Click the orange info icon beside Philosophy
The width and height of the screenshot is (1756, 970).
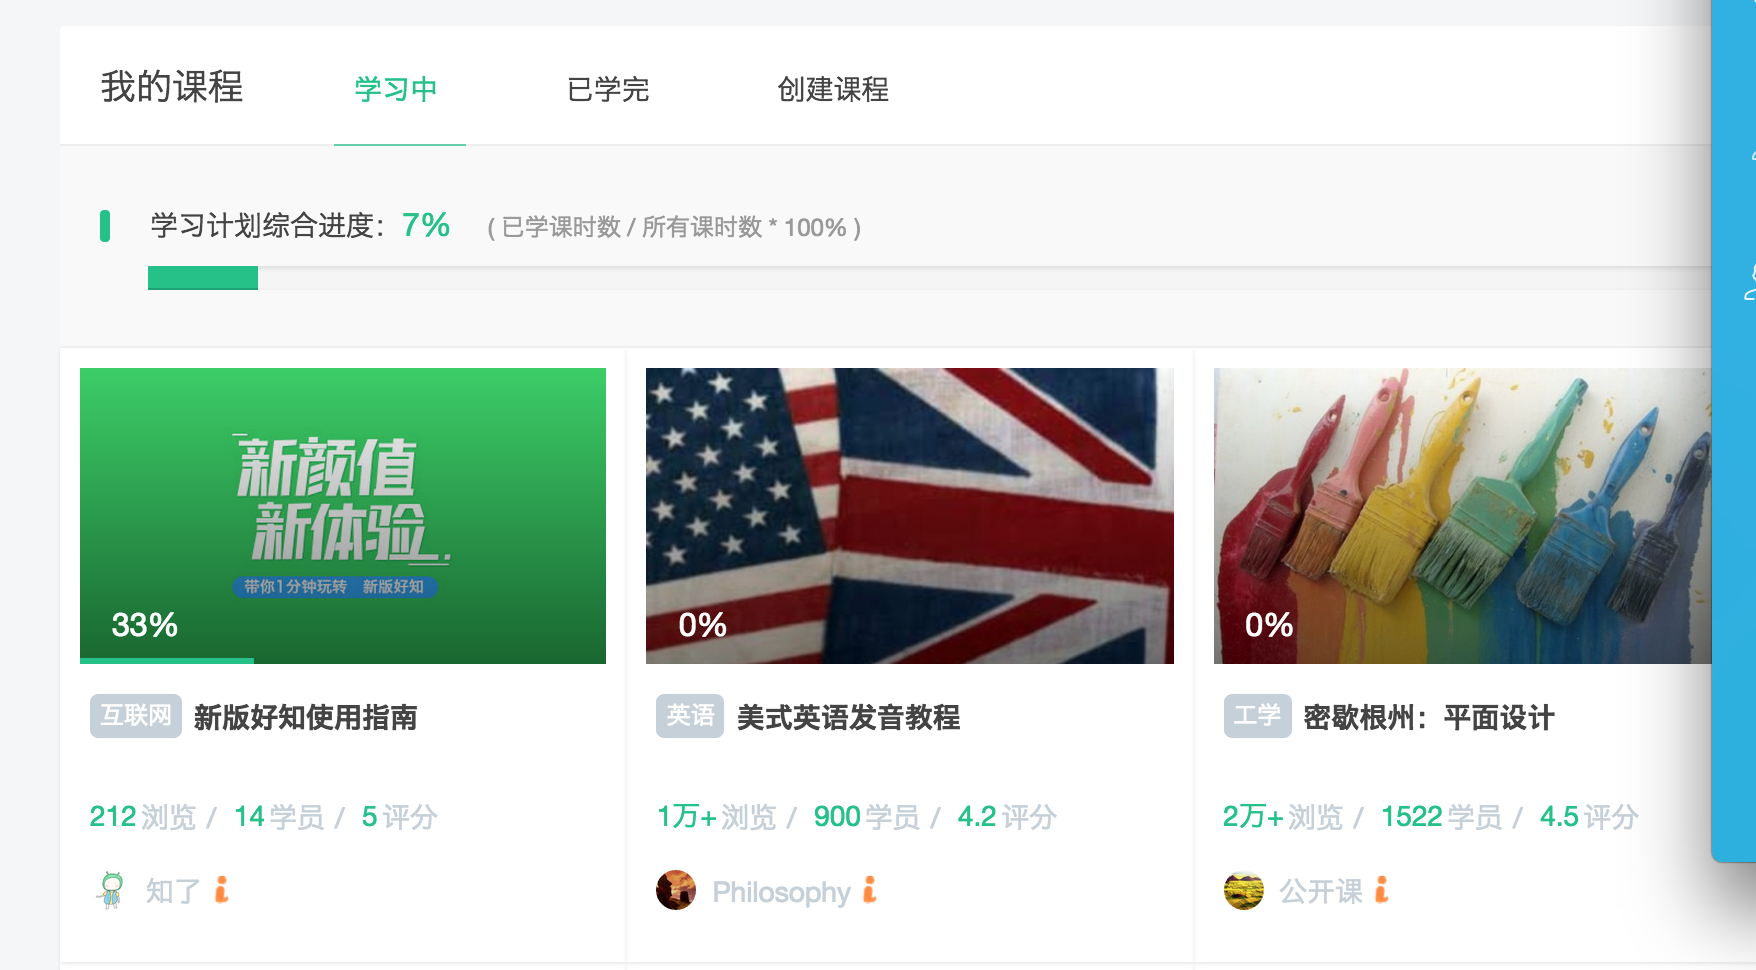[870, 889]
